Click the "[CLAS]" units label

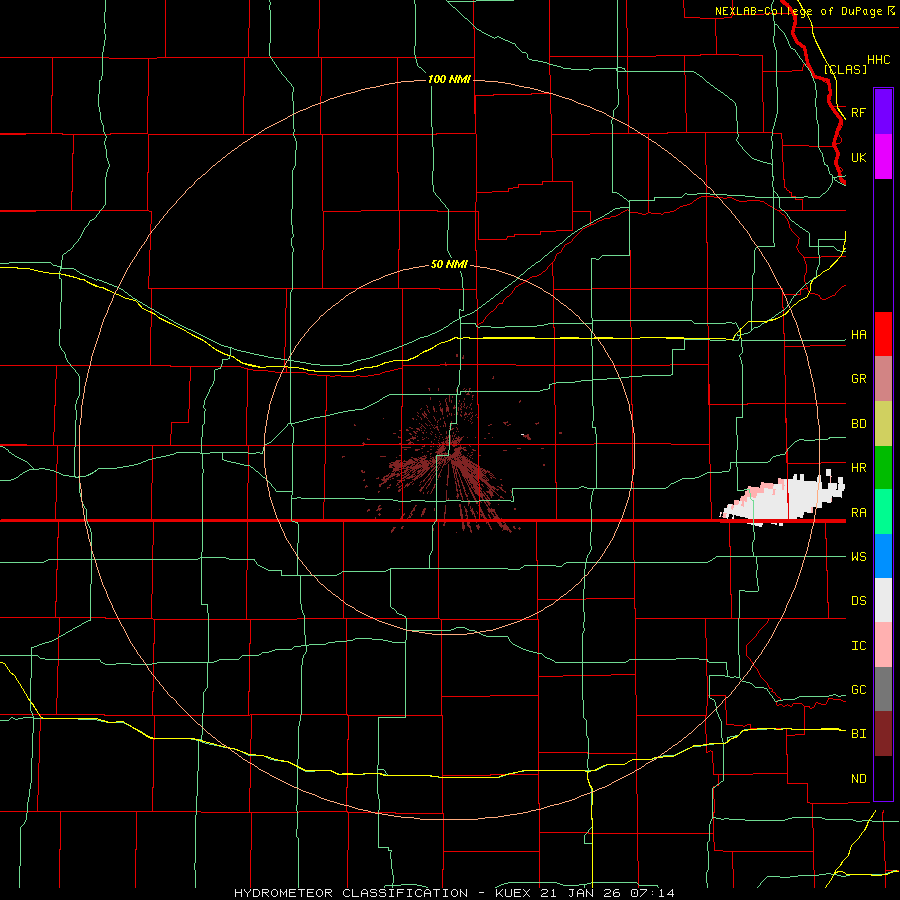pos(845,70)
